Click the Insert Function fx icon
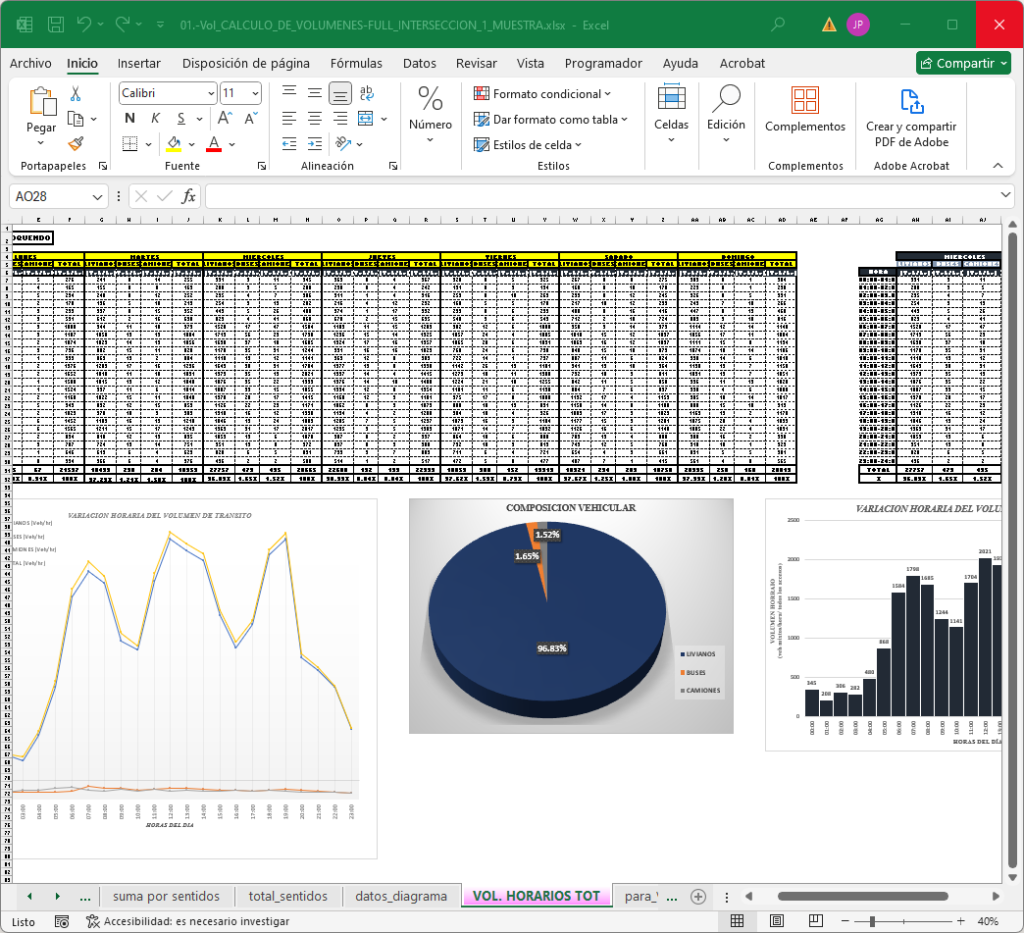 point(189,197)
